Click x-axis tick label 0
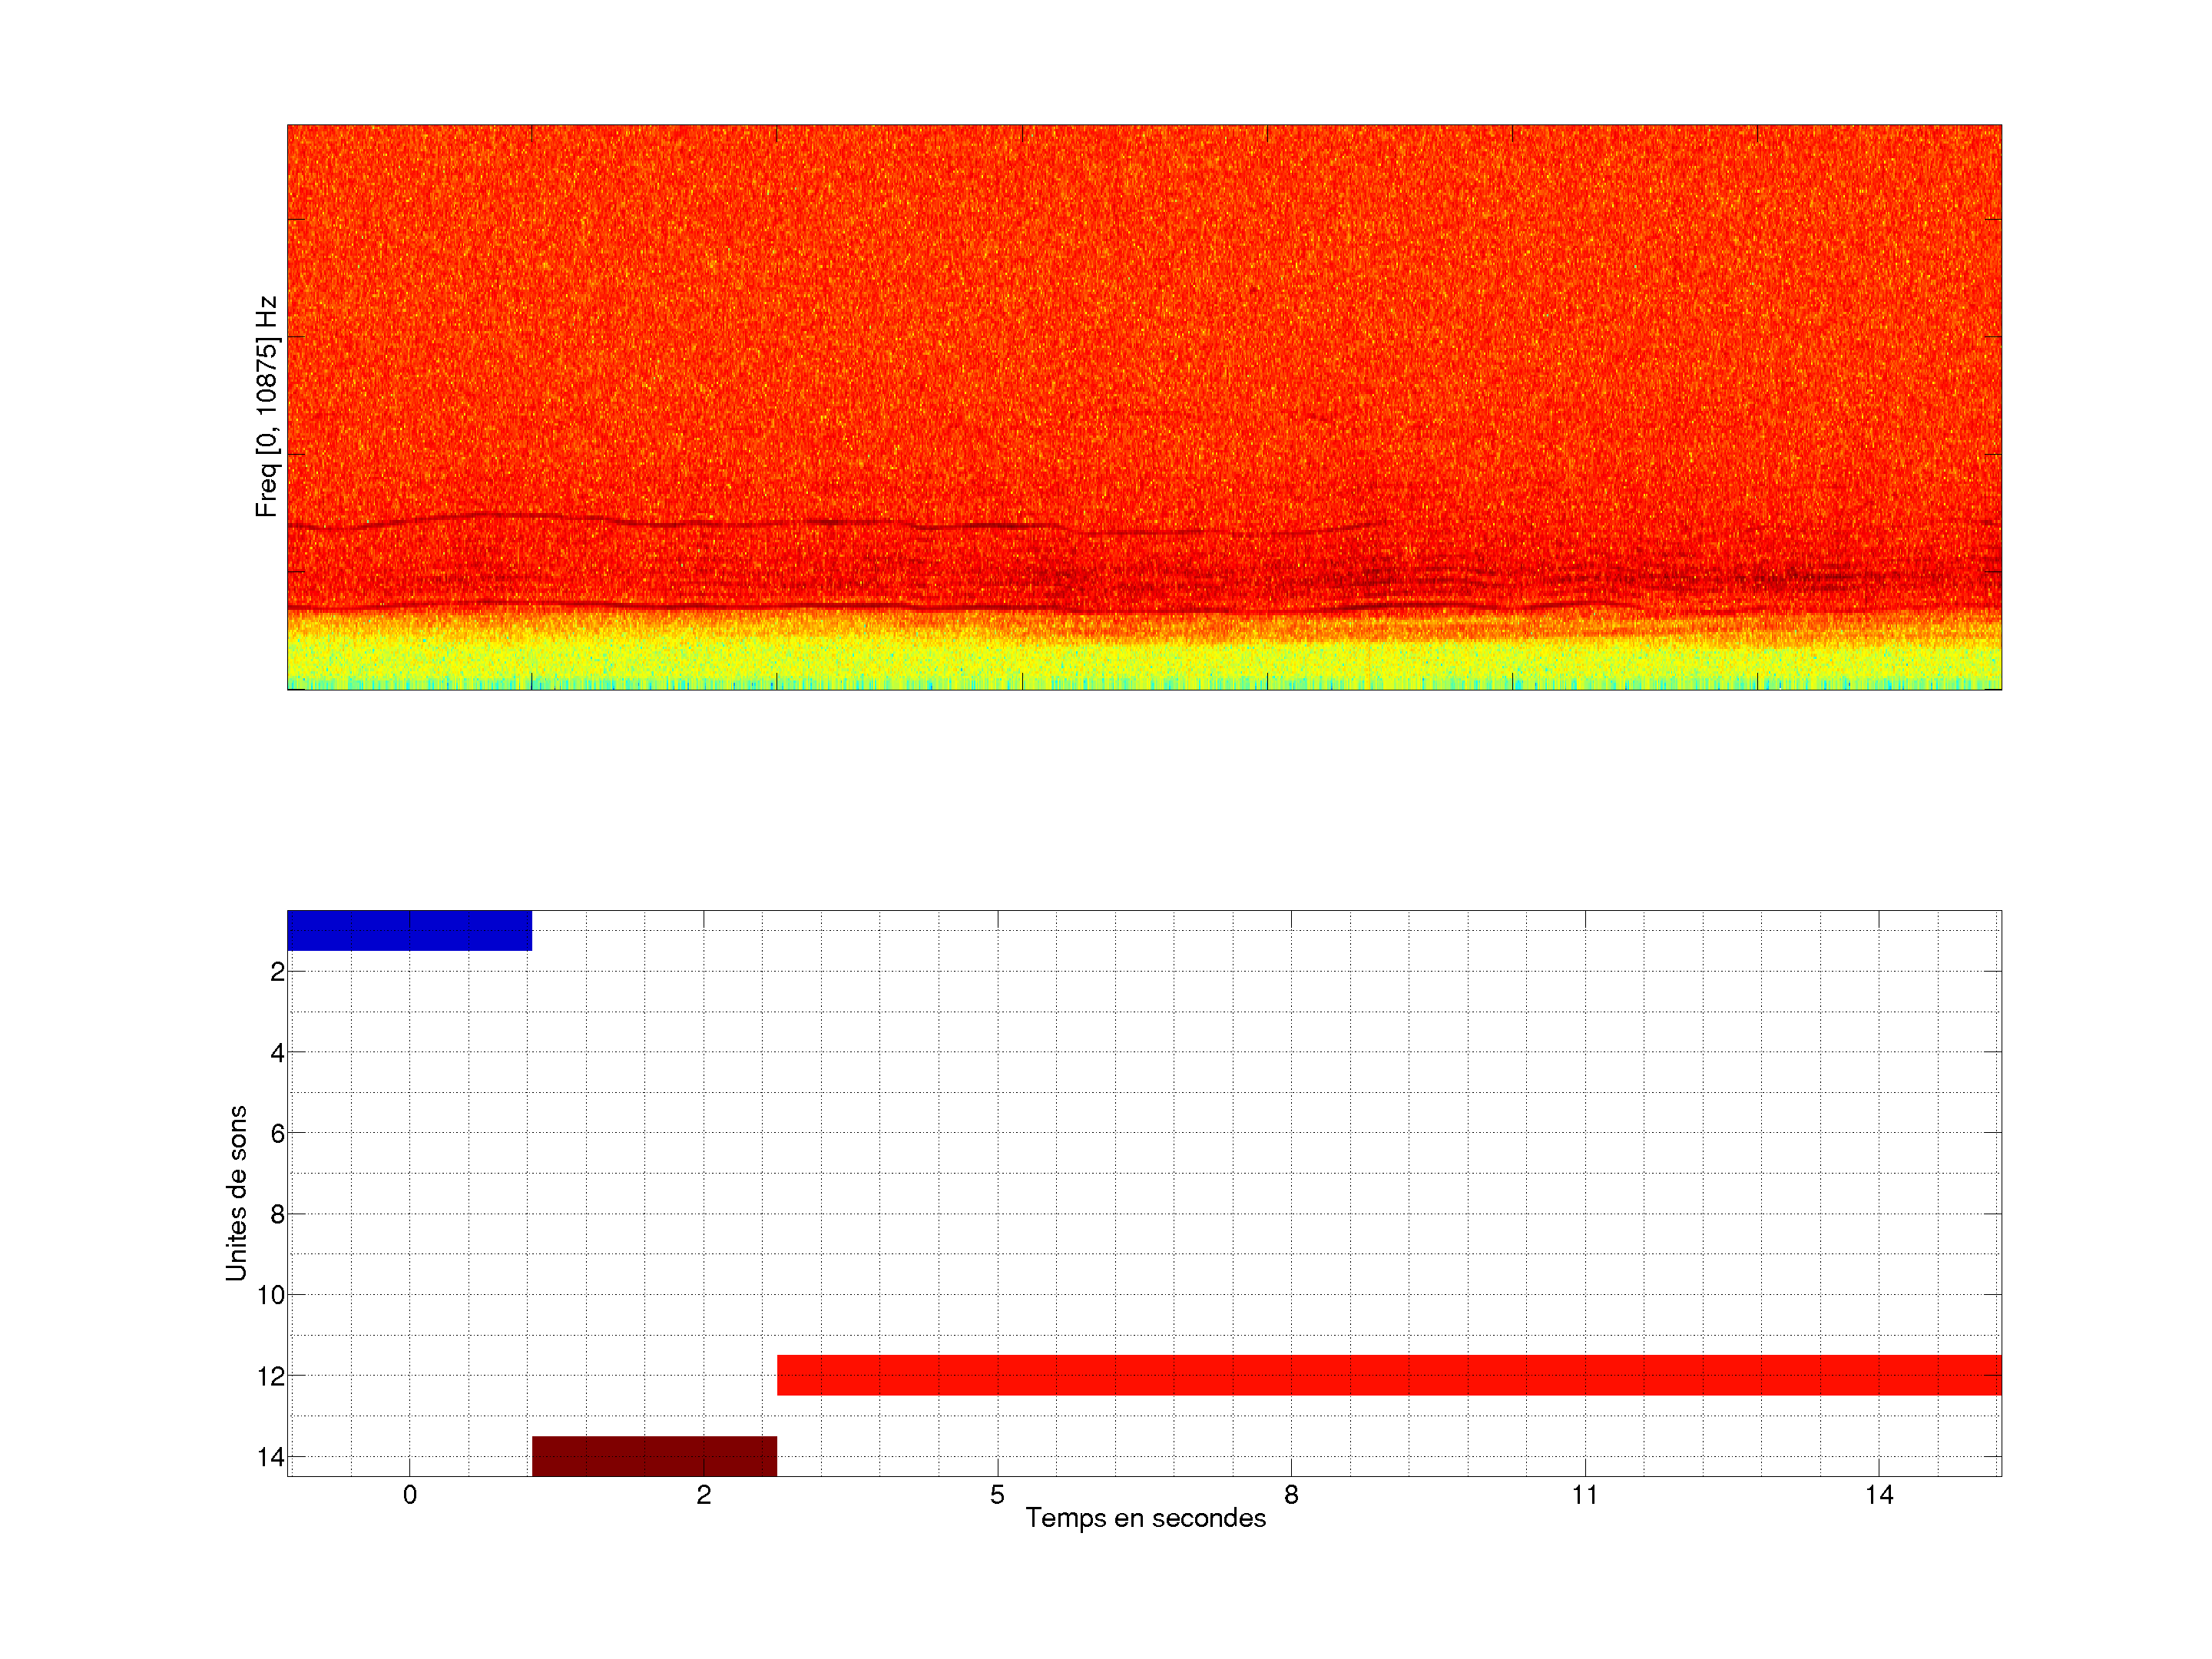The image size is (2212, 1659). point(409,1495)
